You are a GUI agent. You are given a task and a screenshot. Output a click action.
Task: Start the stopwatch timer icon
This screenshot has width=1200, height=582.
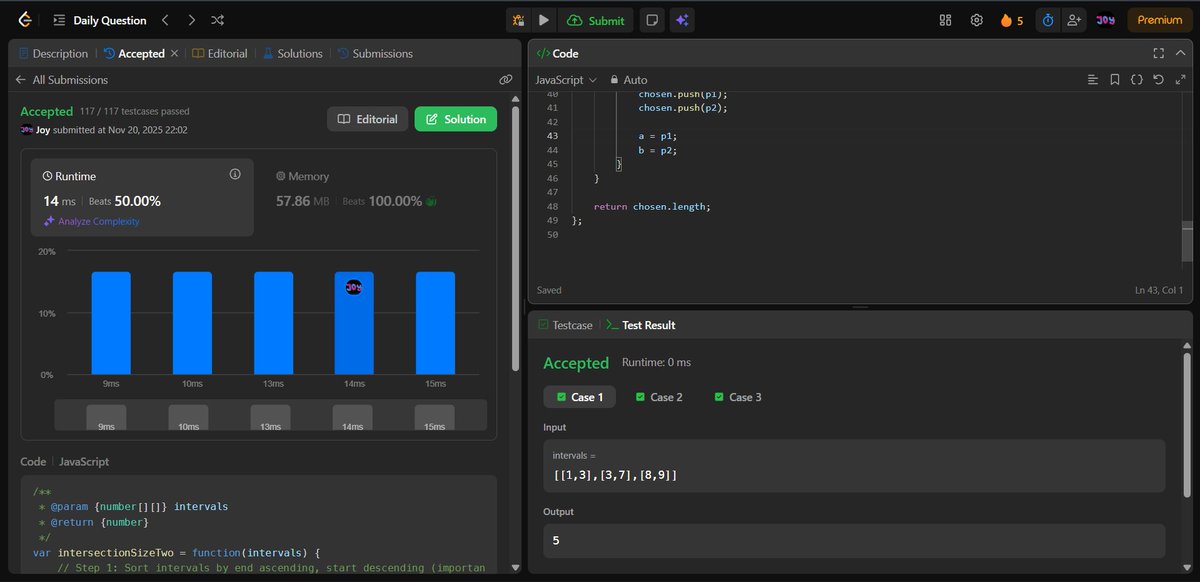[x=1047, y=20]
